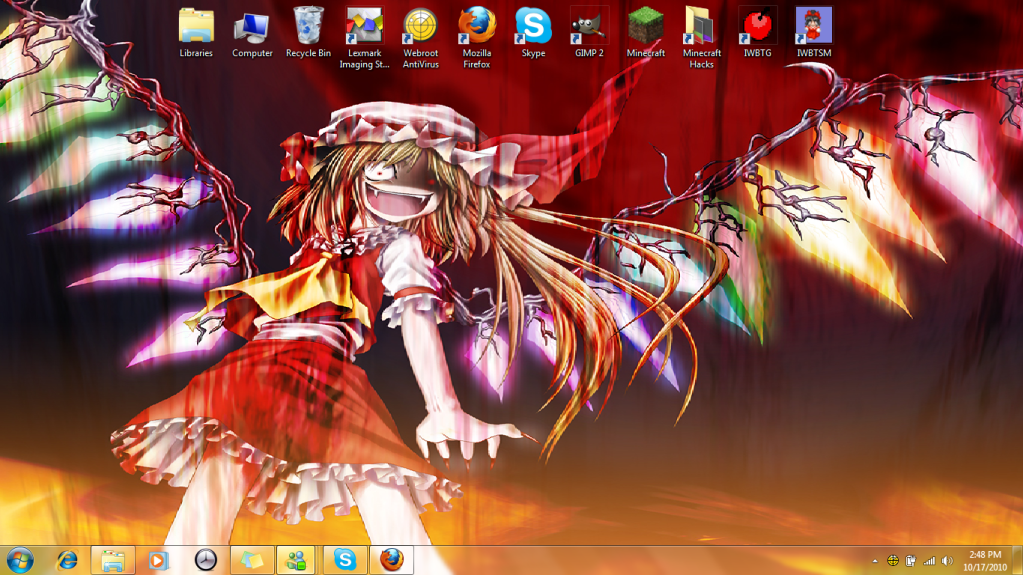Open Sticky Notes from the taskbar
1023x575 pixels.
[x=252, y=560]
